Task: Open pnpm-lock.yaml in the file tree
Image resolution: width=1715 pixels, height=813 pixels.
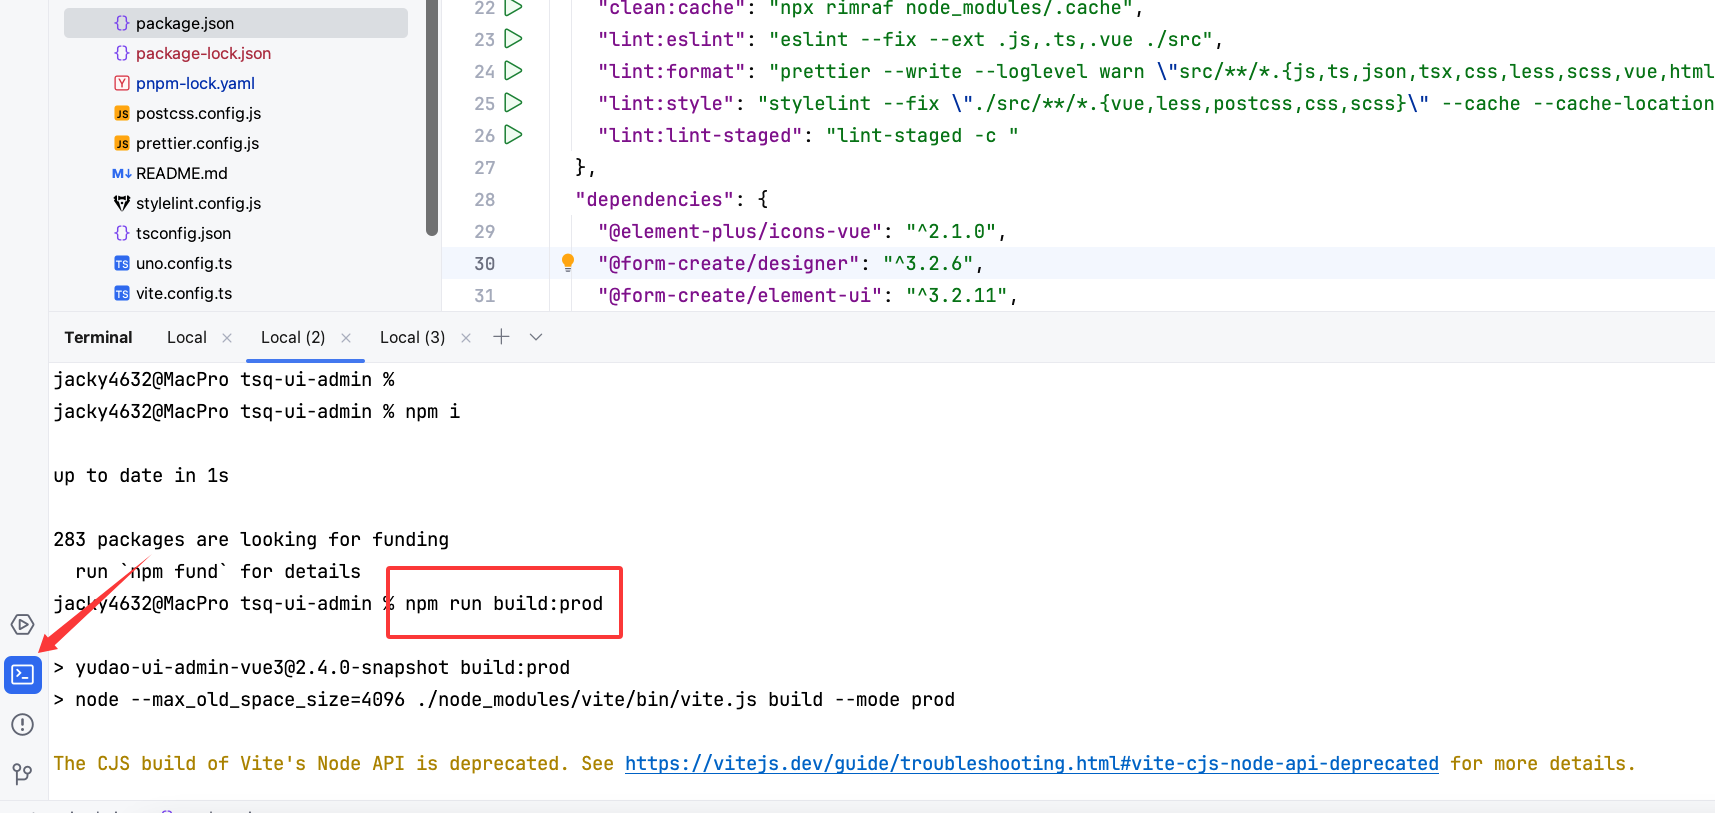Action: point(195,83)
